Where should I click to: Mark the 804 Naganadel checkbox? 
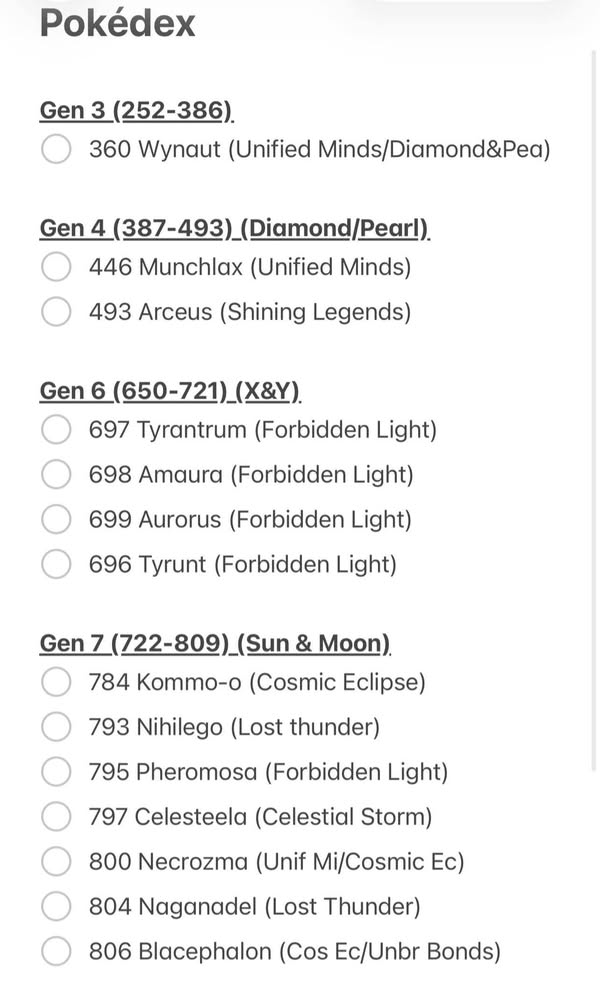(x=56, y=906)
